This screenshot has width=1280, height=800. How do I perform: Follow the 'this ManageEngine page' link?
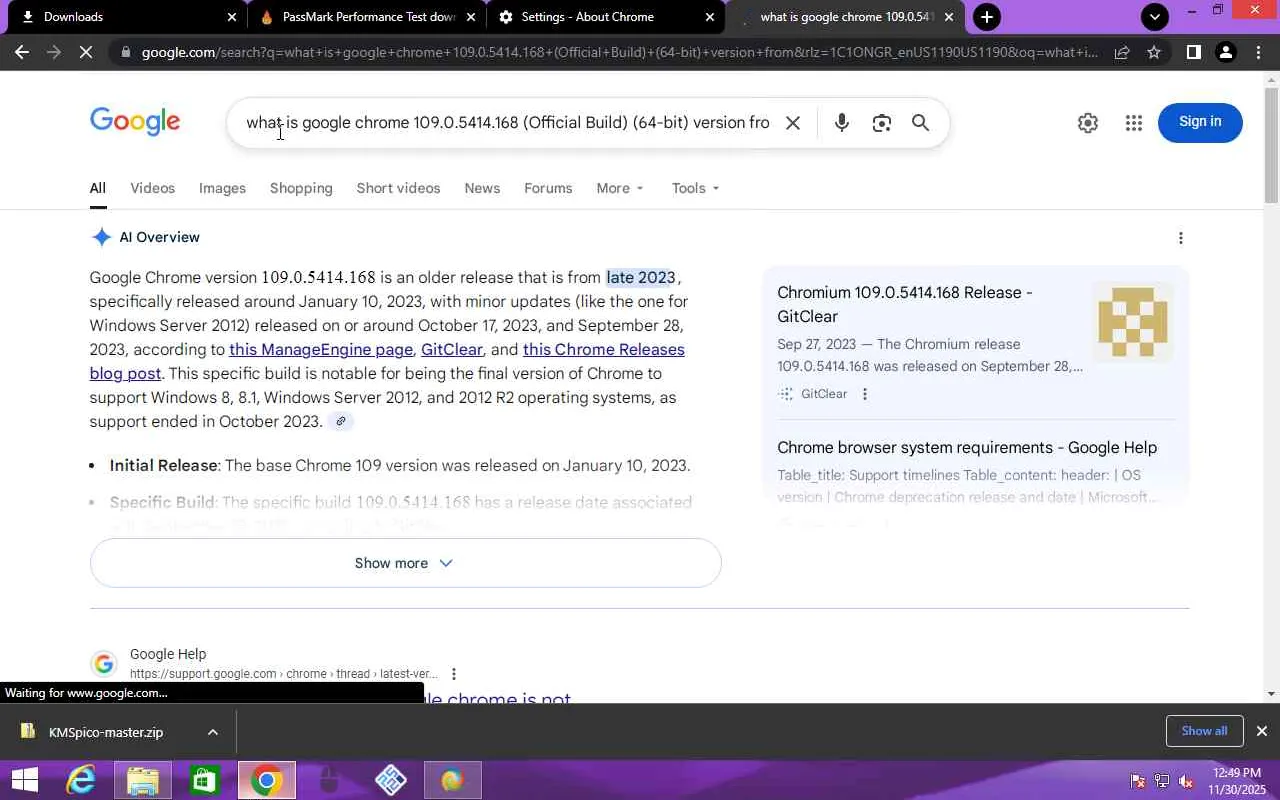(x=321, y=350)
